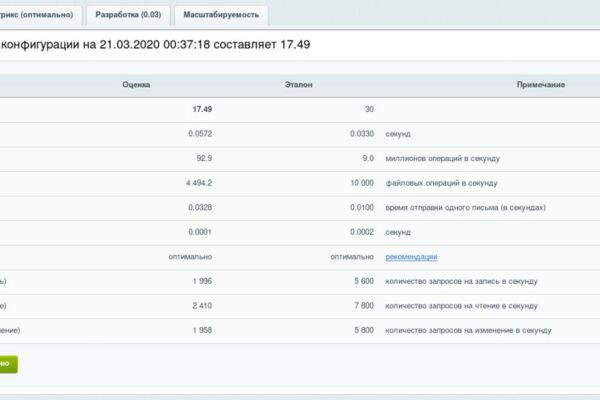The width and height of the screenshot is (600, 400).
Task: Select the reference value 7 800
Action: (364, 306)
